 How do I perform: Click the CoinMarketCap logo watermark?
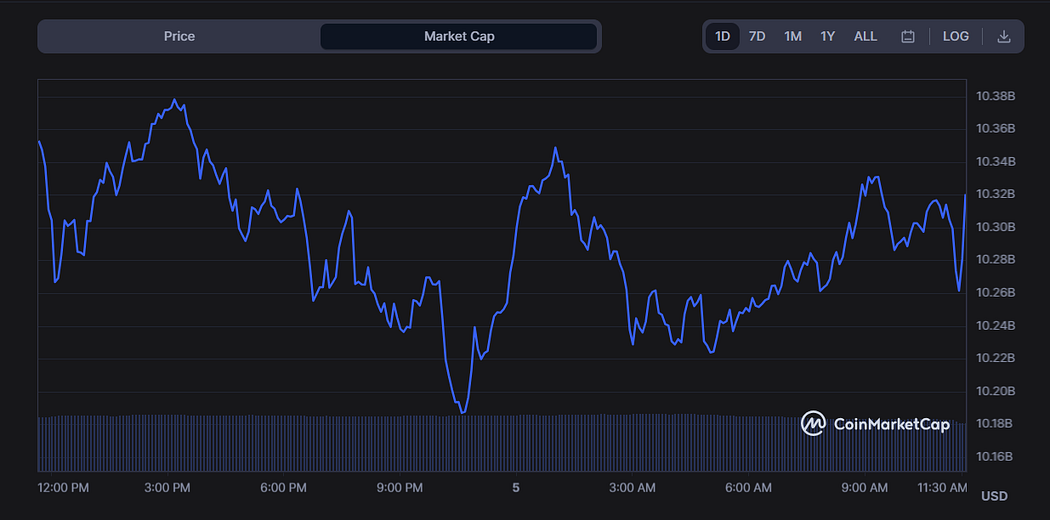(875, 424)
